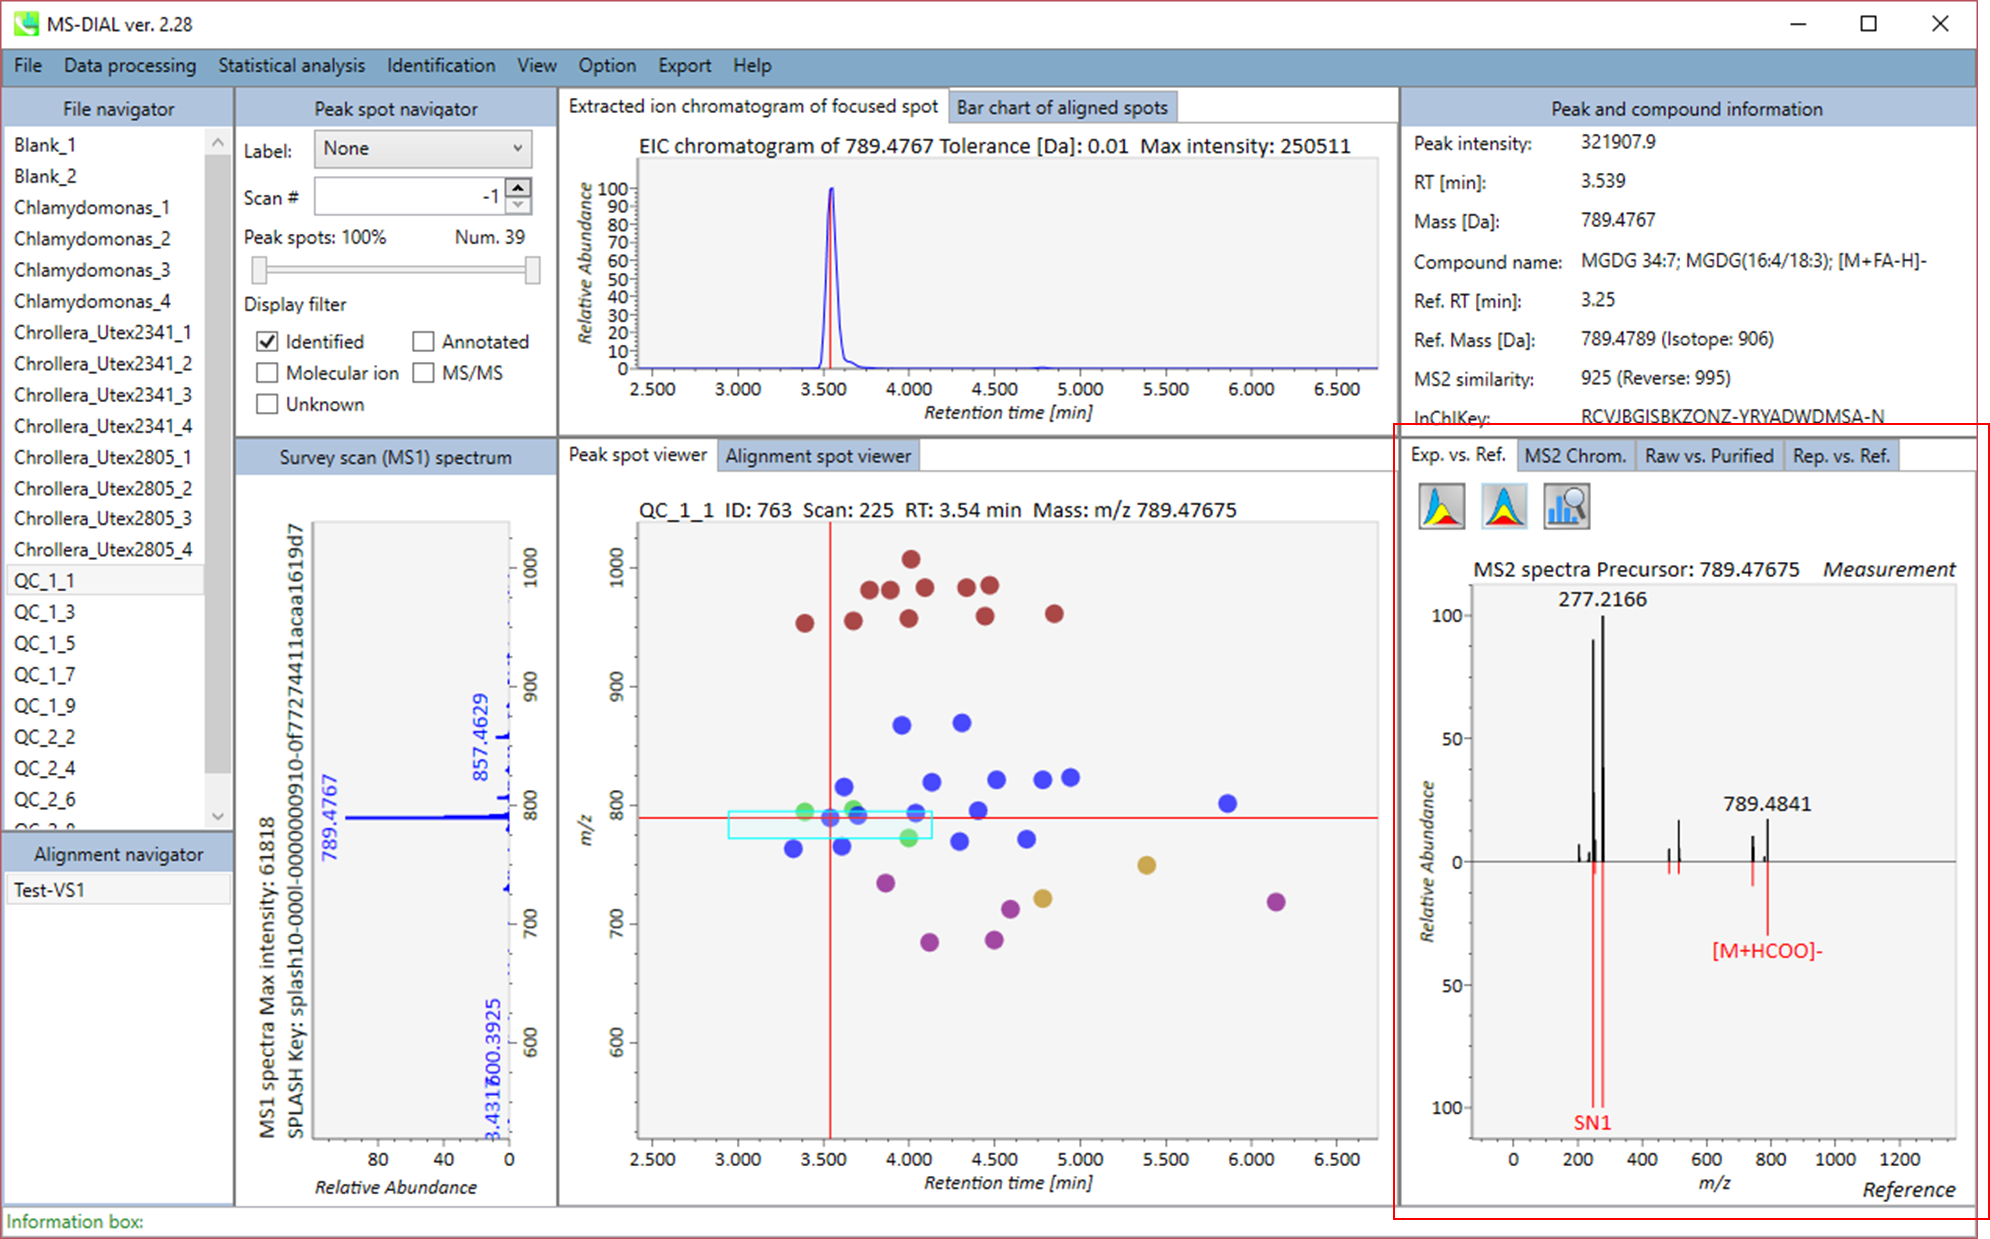
Task: Select Blank_2 in File navigator
Action: pyautogui.click(x=105, y=176)
